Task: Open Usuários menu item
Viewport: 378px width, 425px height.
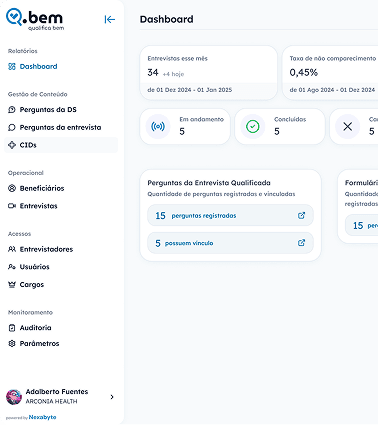Action: point(61,267)
